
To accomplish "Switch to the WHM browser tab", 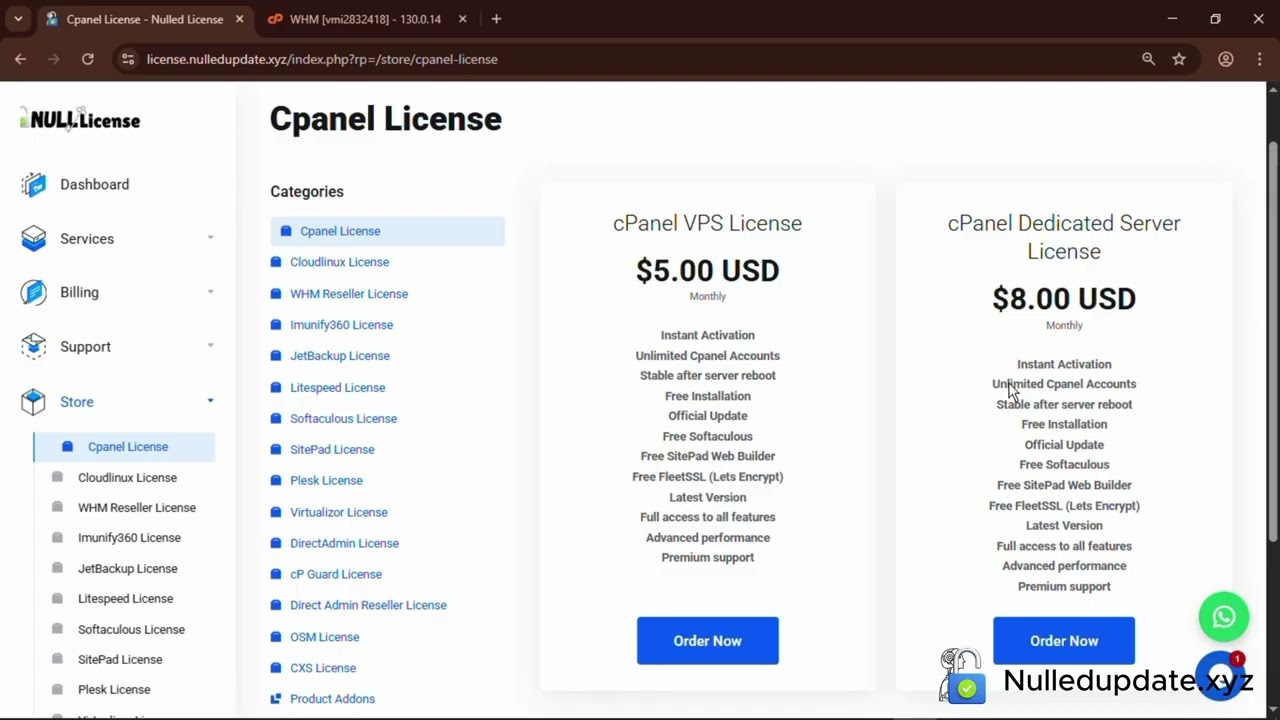I will (365, 19).
